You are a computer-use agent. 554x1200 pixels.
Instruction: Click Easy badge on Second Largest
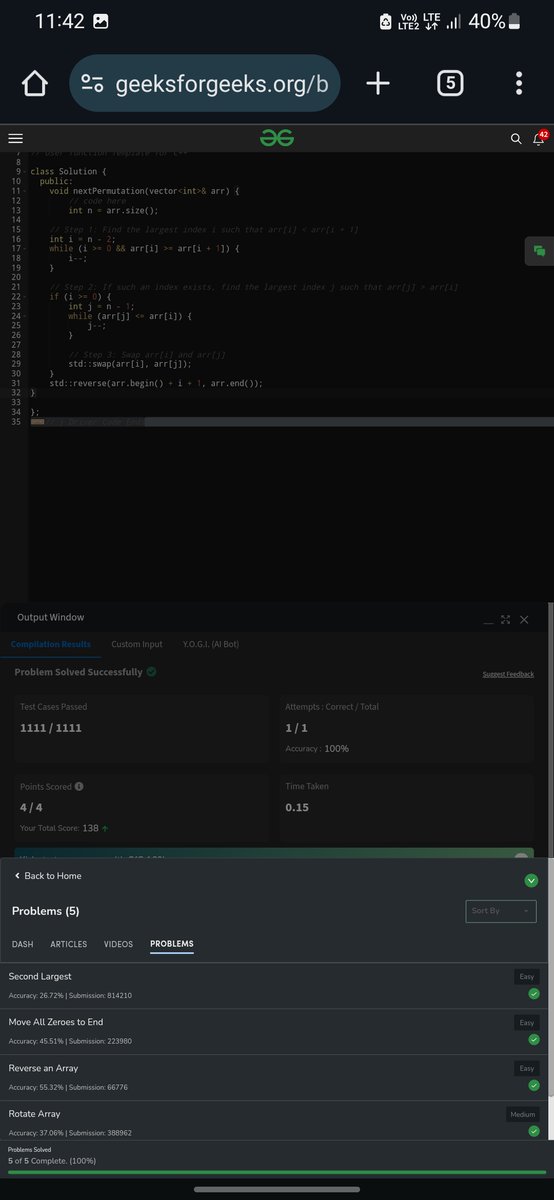(x=526, y=977)
